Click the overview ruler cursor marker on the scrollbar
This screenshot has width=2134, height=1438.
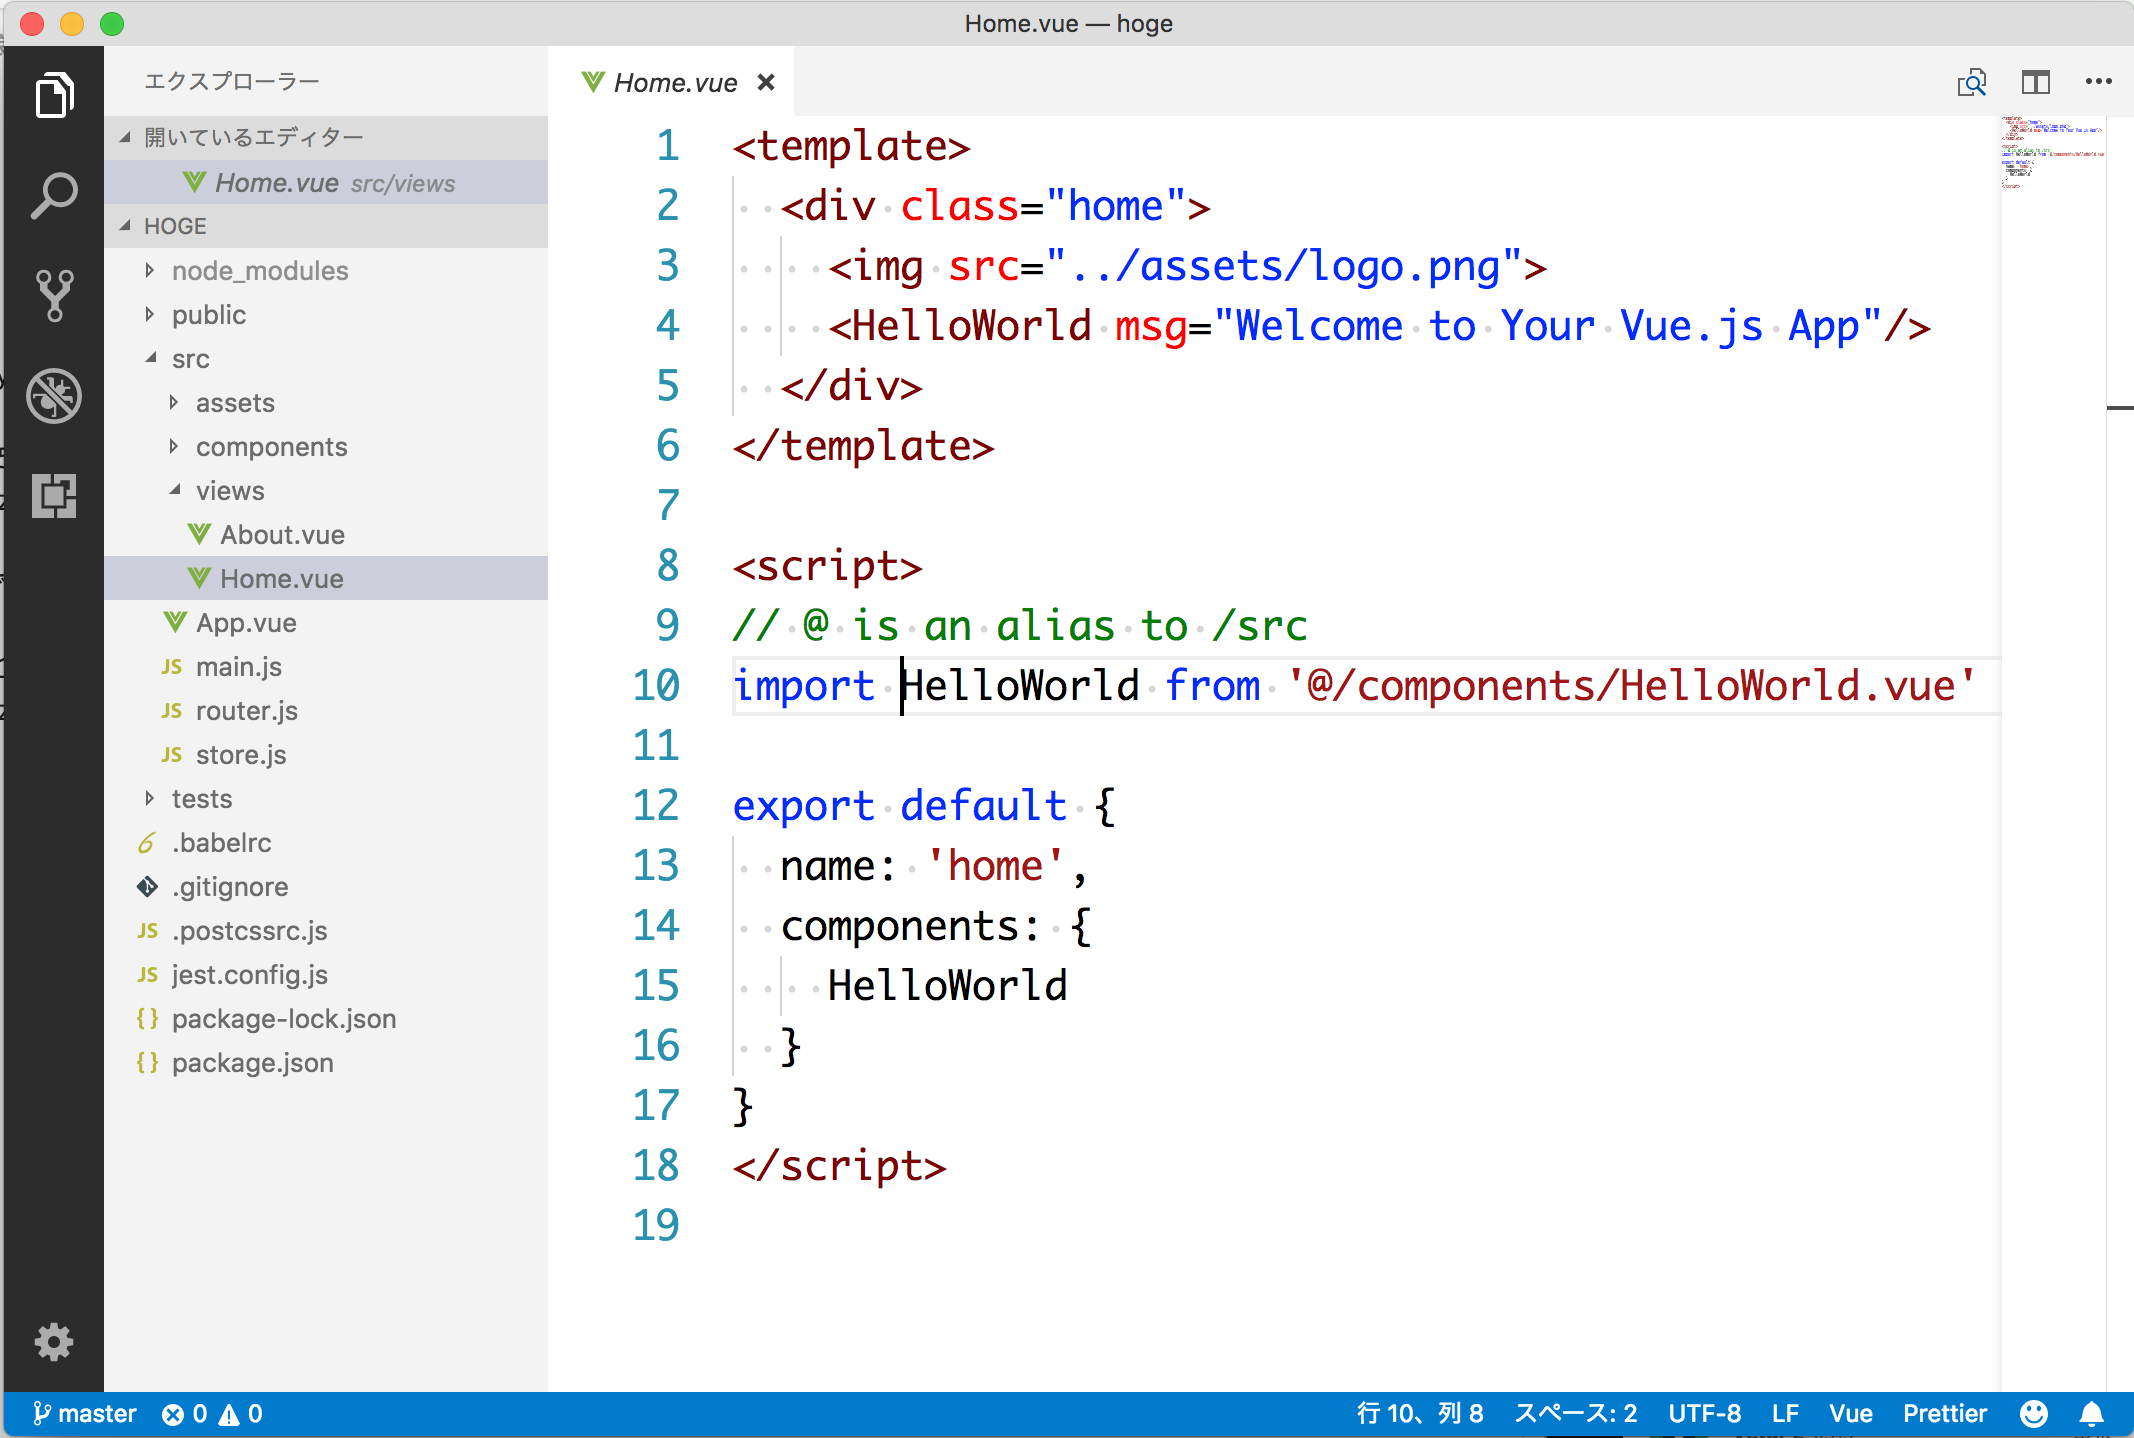[2120, 408]
